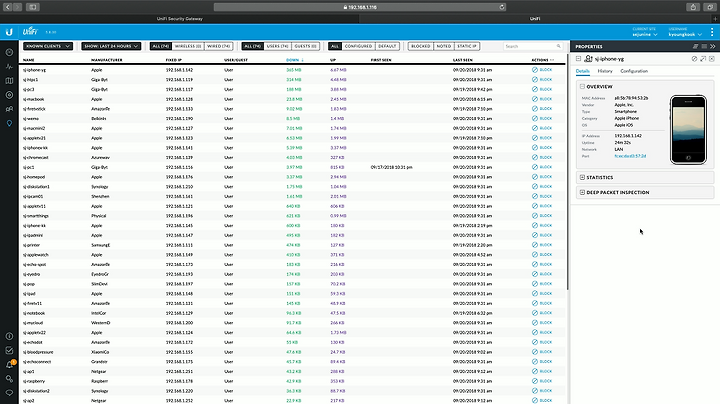
Task: Block the sj-macbook client
Action: click(x=542, y=99)
